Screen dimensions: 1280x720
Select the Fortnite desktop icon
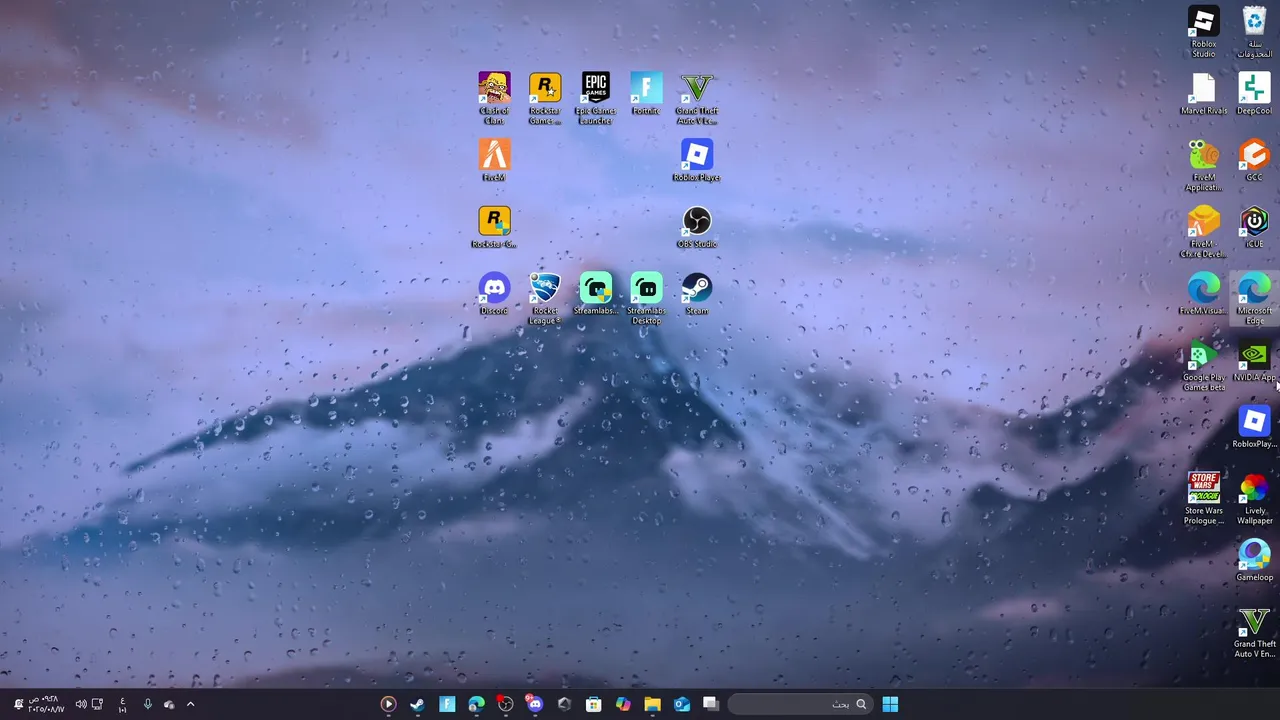point(646,94)
